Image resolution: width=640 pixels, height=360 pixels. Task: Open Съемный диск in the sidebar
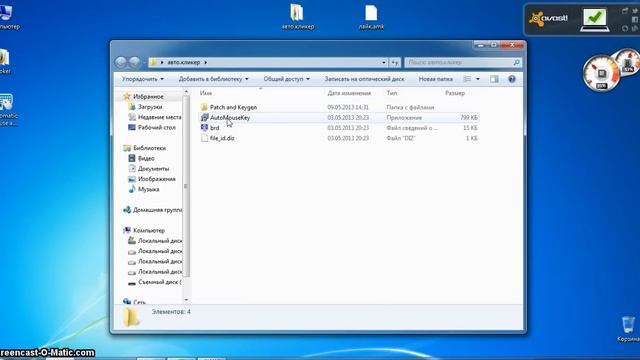(x=160, y=282)
